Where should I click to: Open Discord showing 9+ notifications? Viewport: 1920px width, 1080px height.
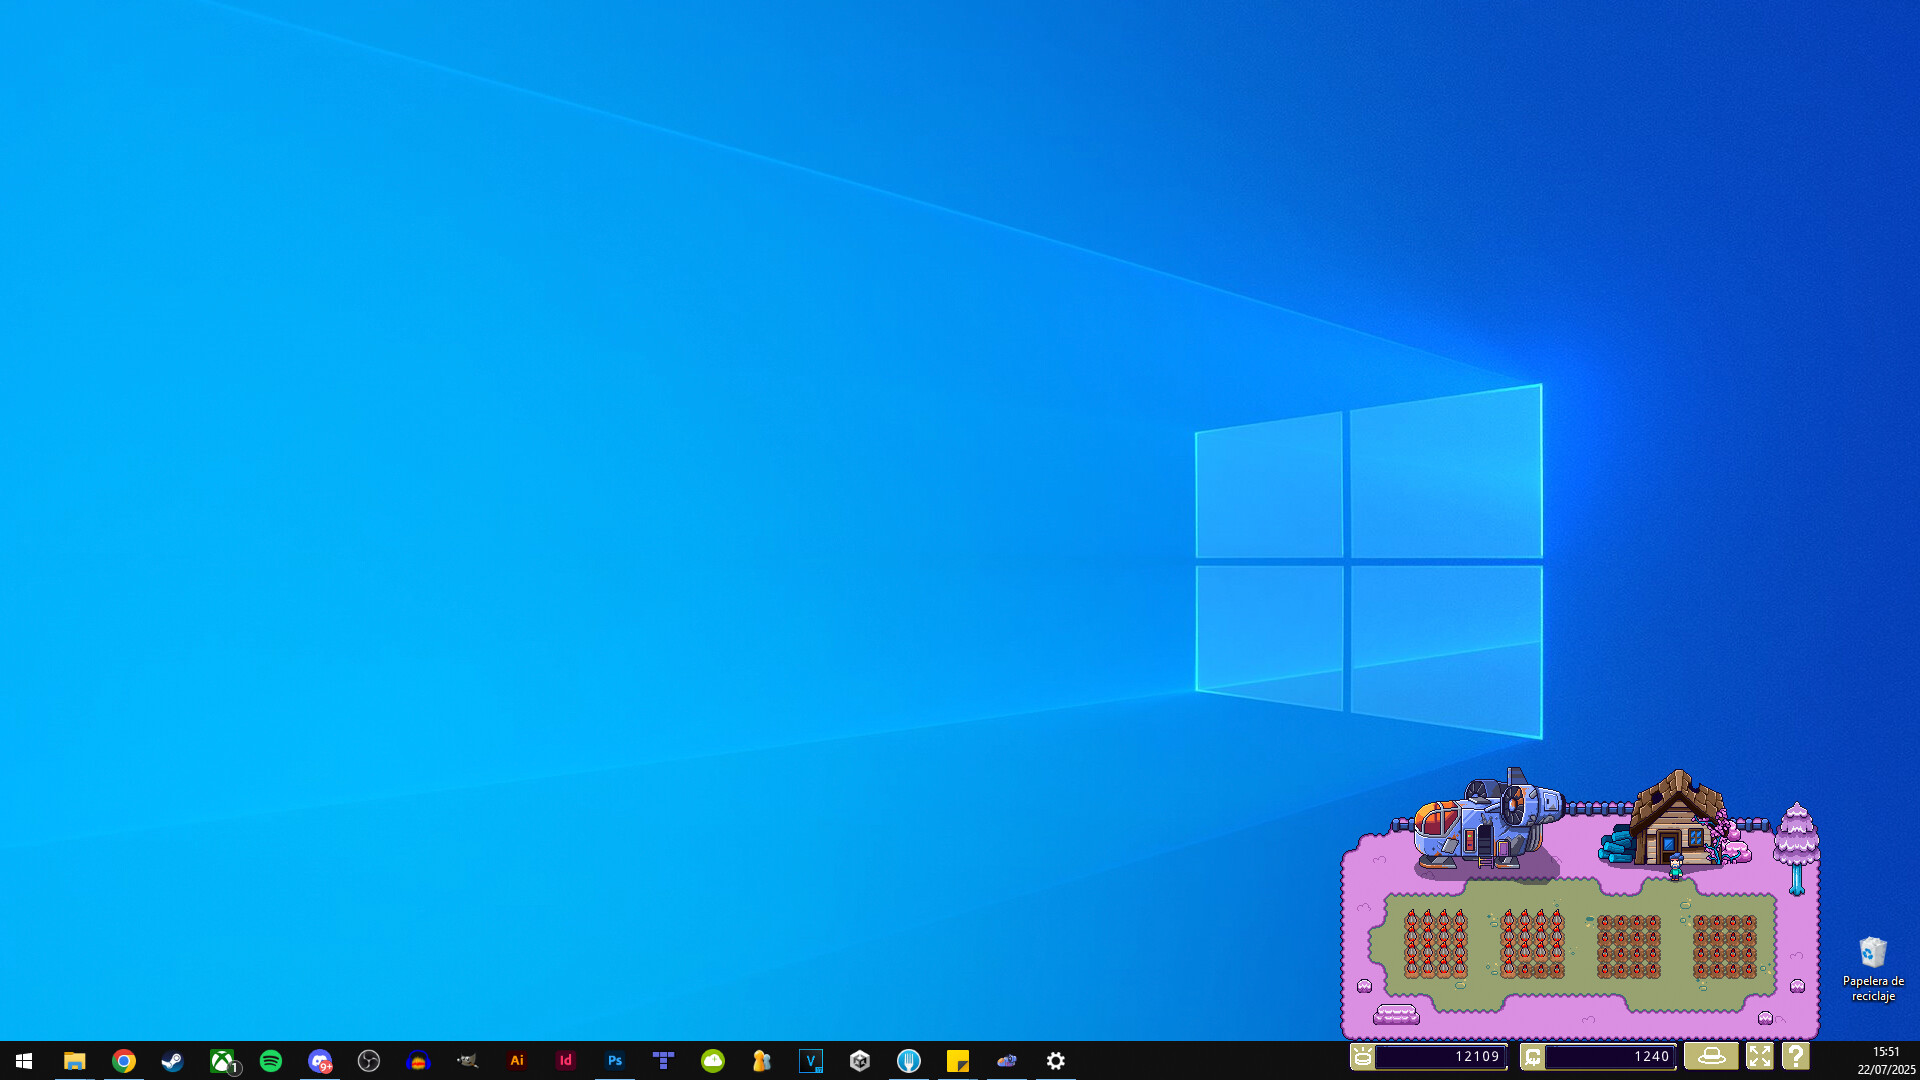(x=320, y=1061)
